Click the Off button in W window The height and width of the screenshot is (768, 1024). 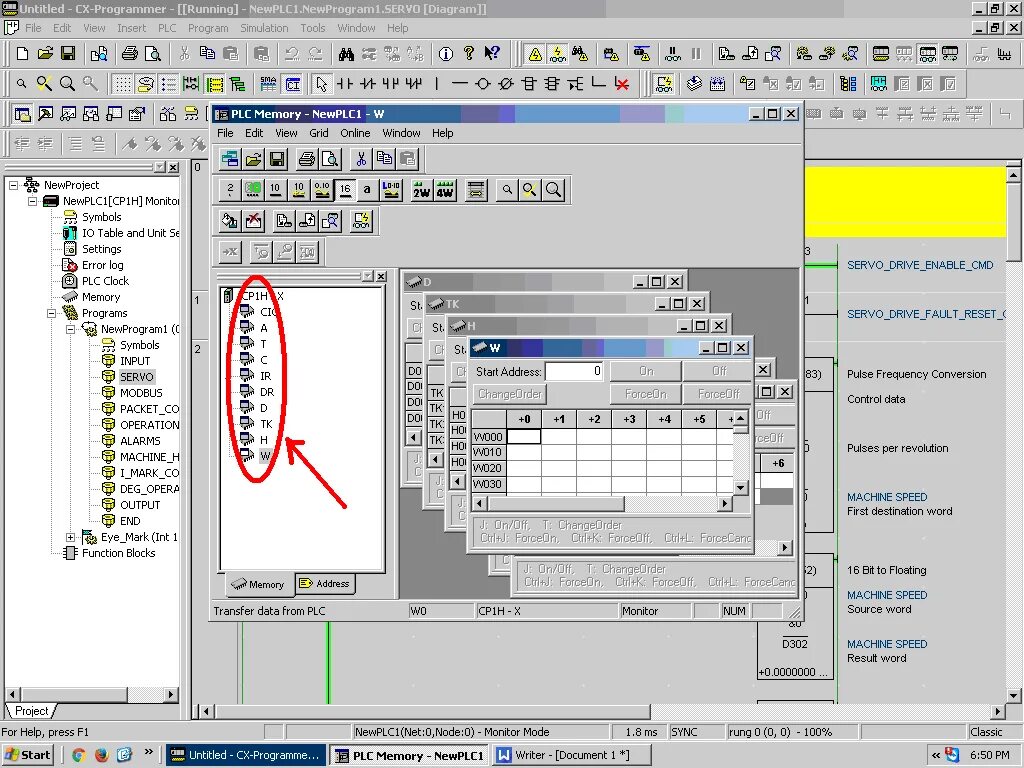pos(718,371)
